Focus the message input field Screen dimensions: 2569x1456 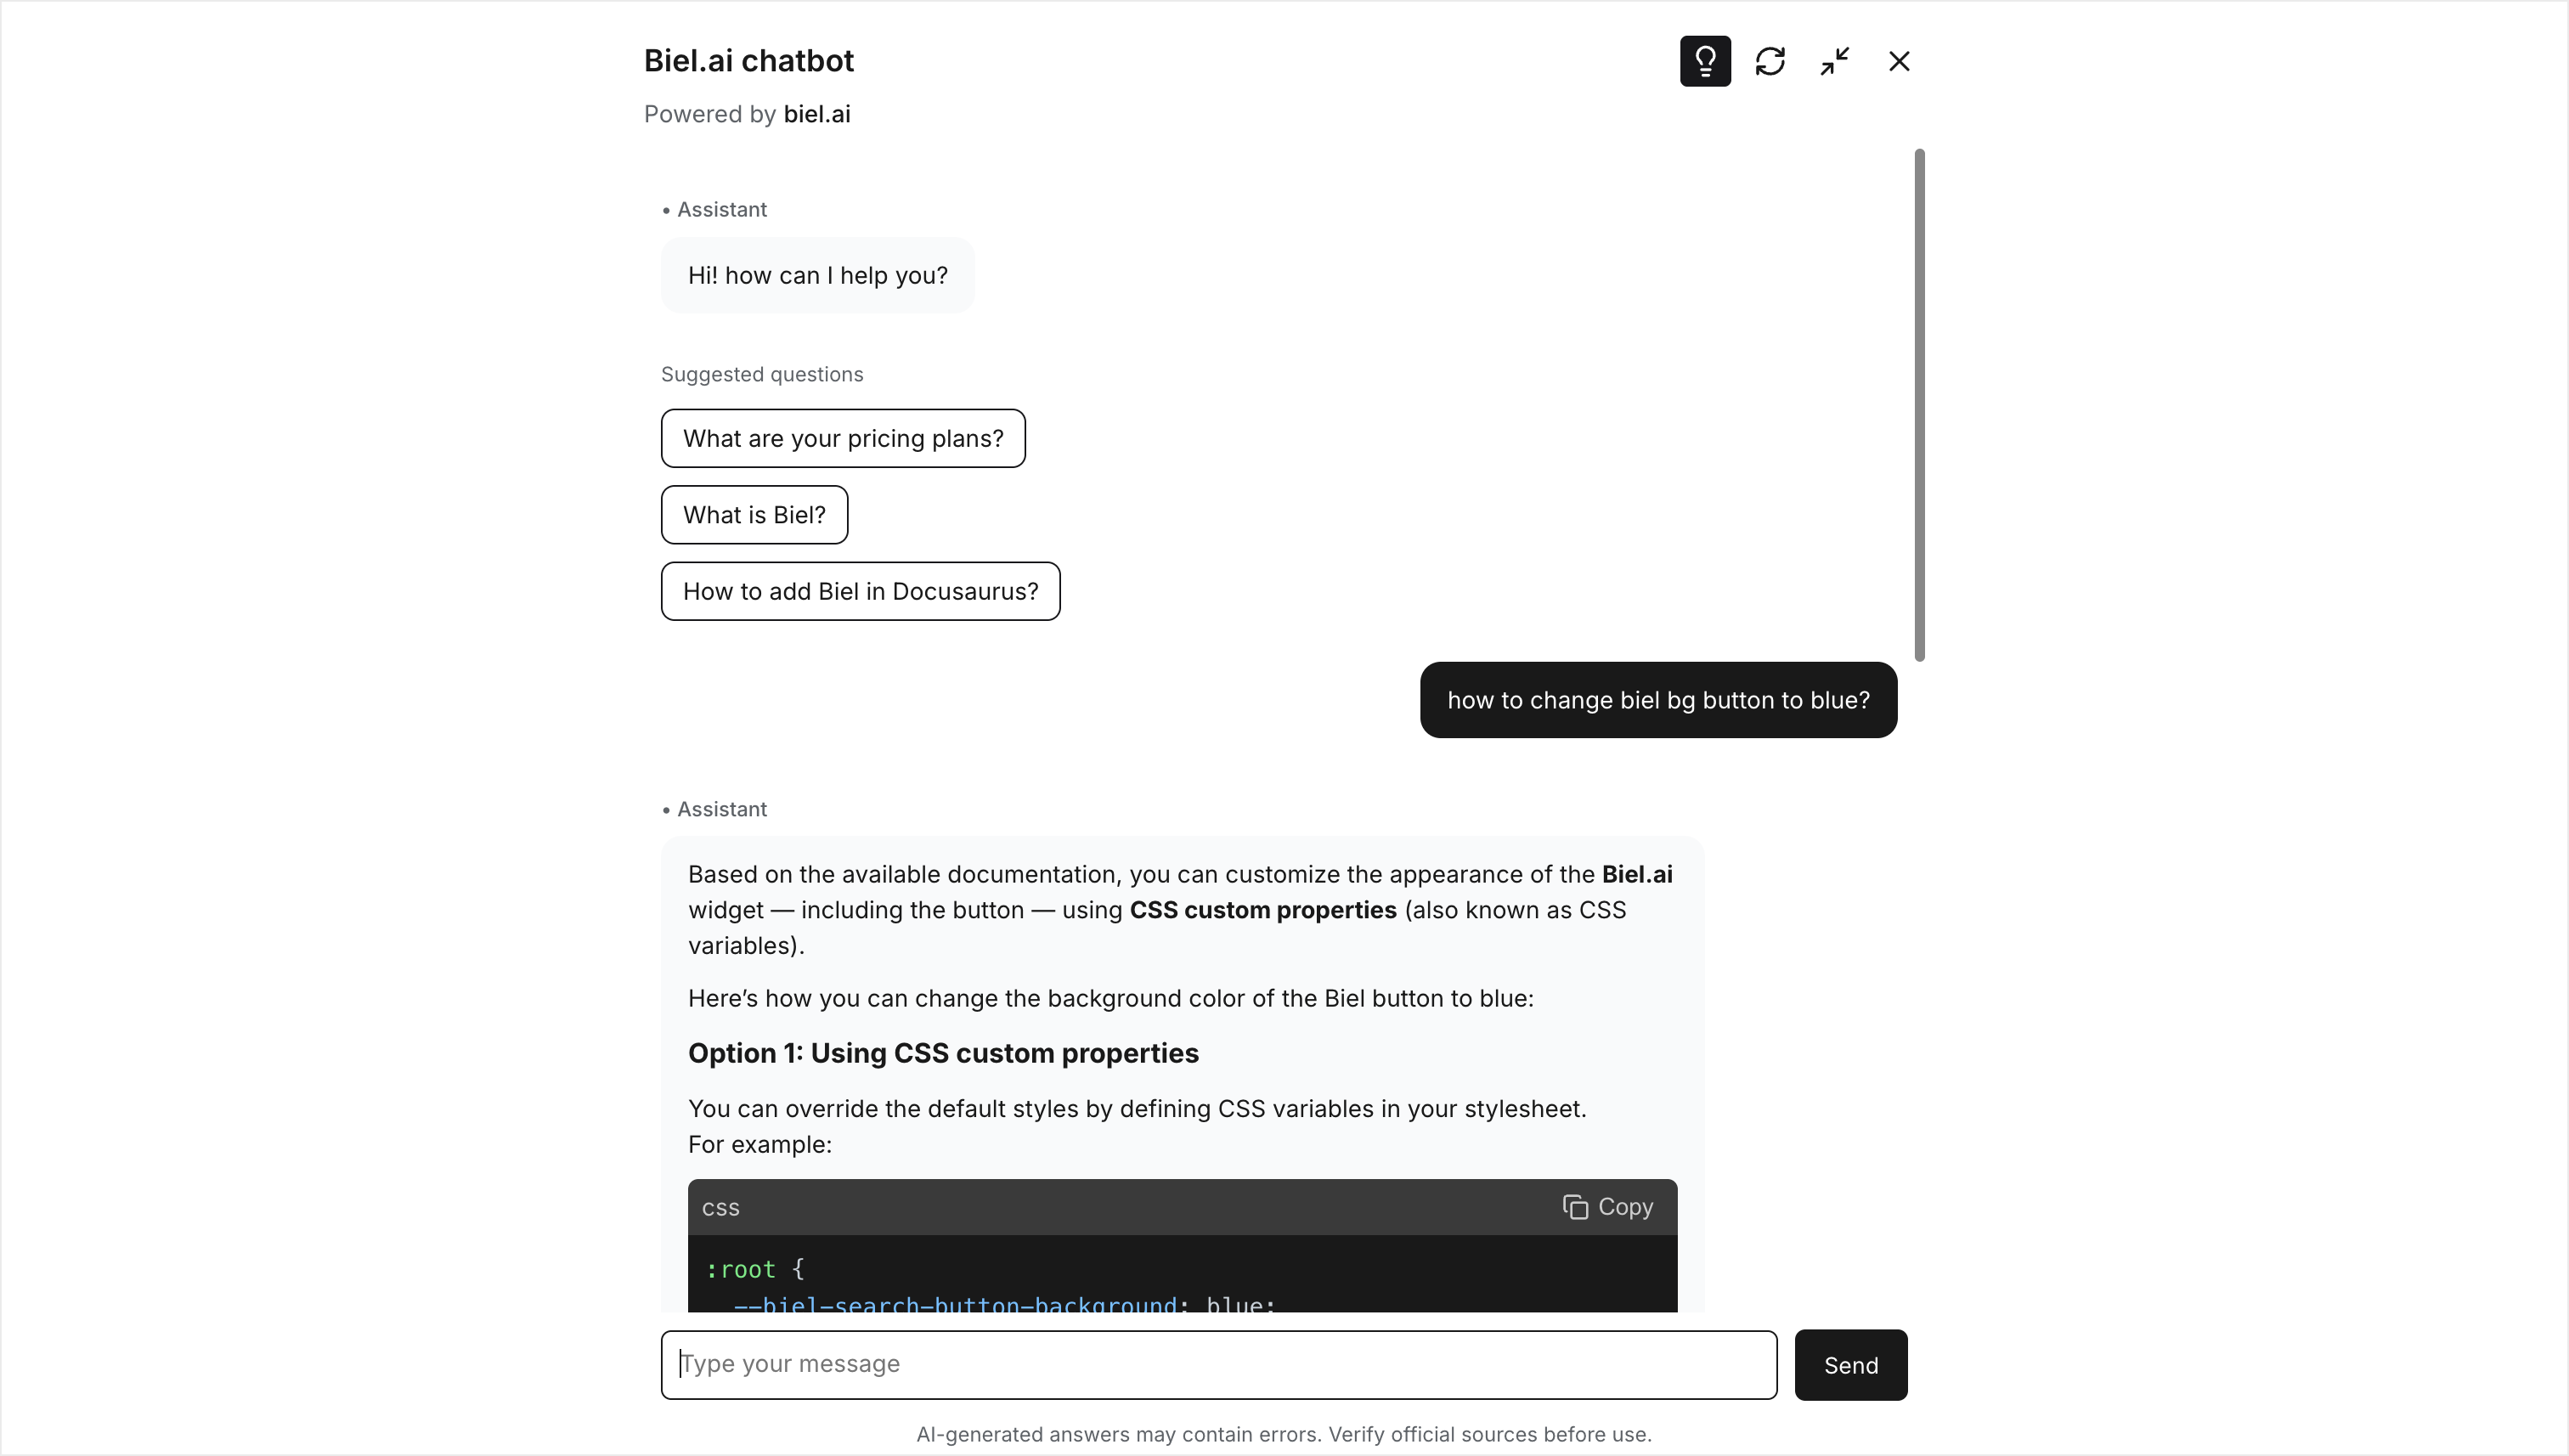pyautogui.click(x=1217, y=1364)
